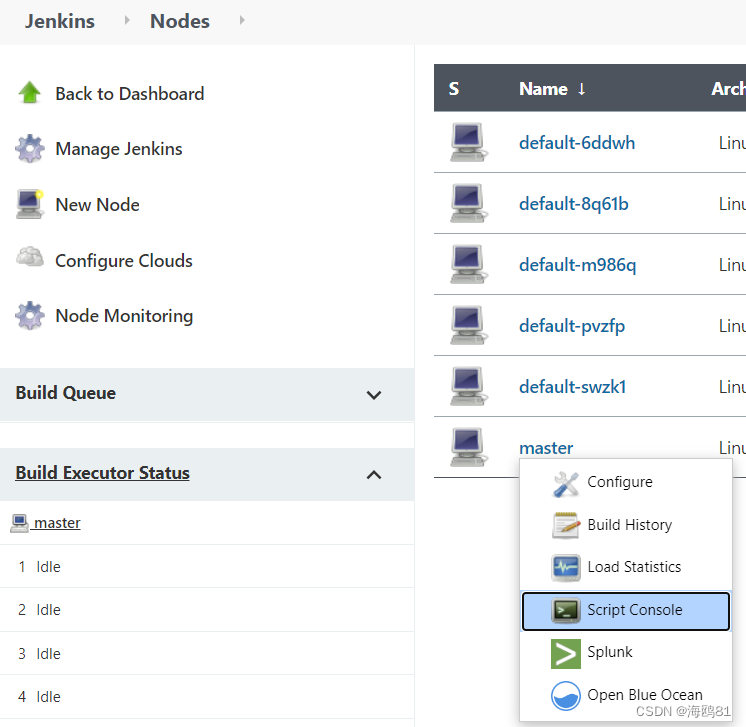
Task: Click the Open Blue Ocean wave icon
Action: click(x=566, y=696)
